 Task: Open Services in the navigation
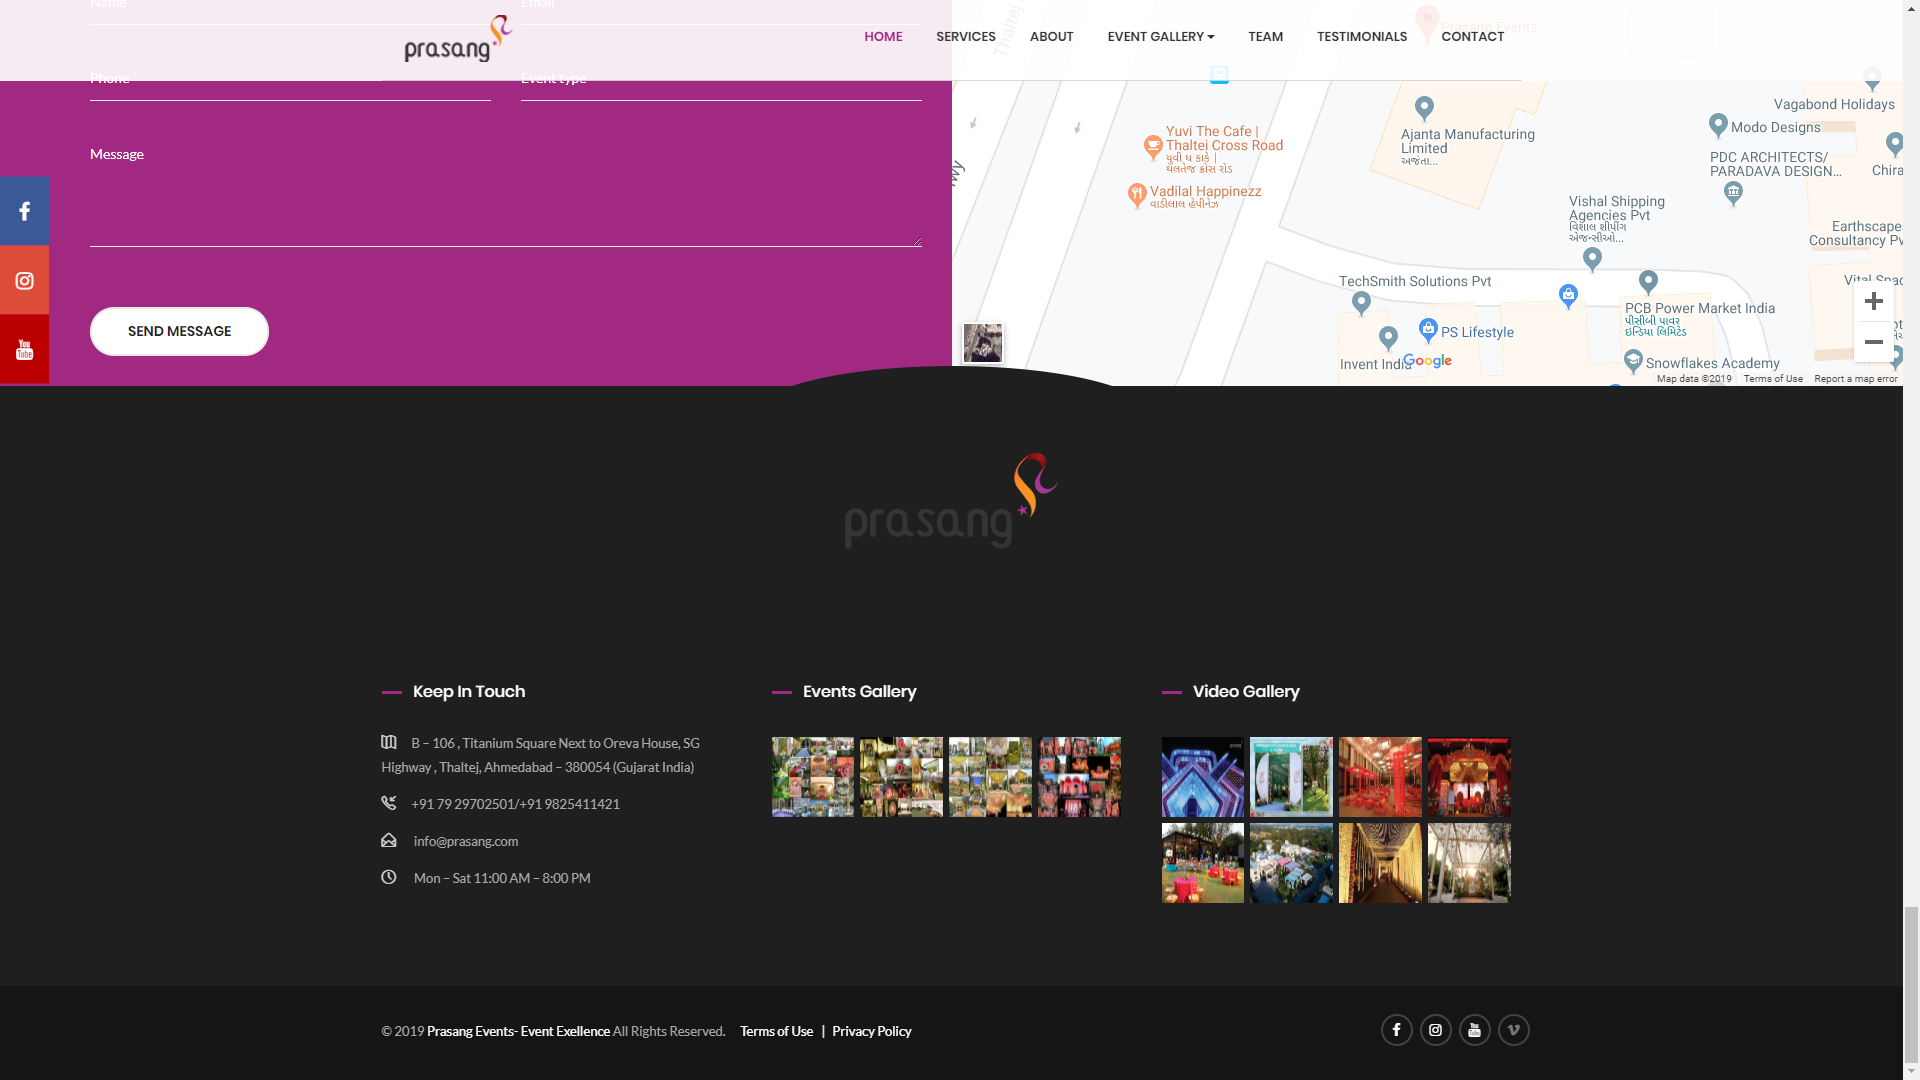click(x=965, y=36)
